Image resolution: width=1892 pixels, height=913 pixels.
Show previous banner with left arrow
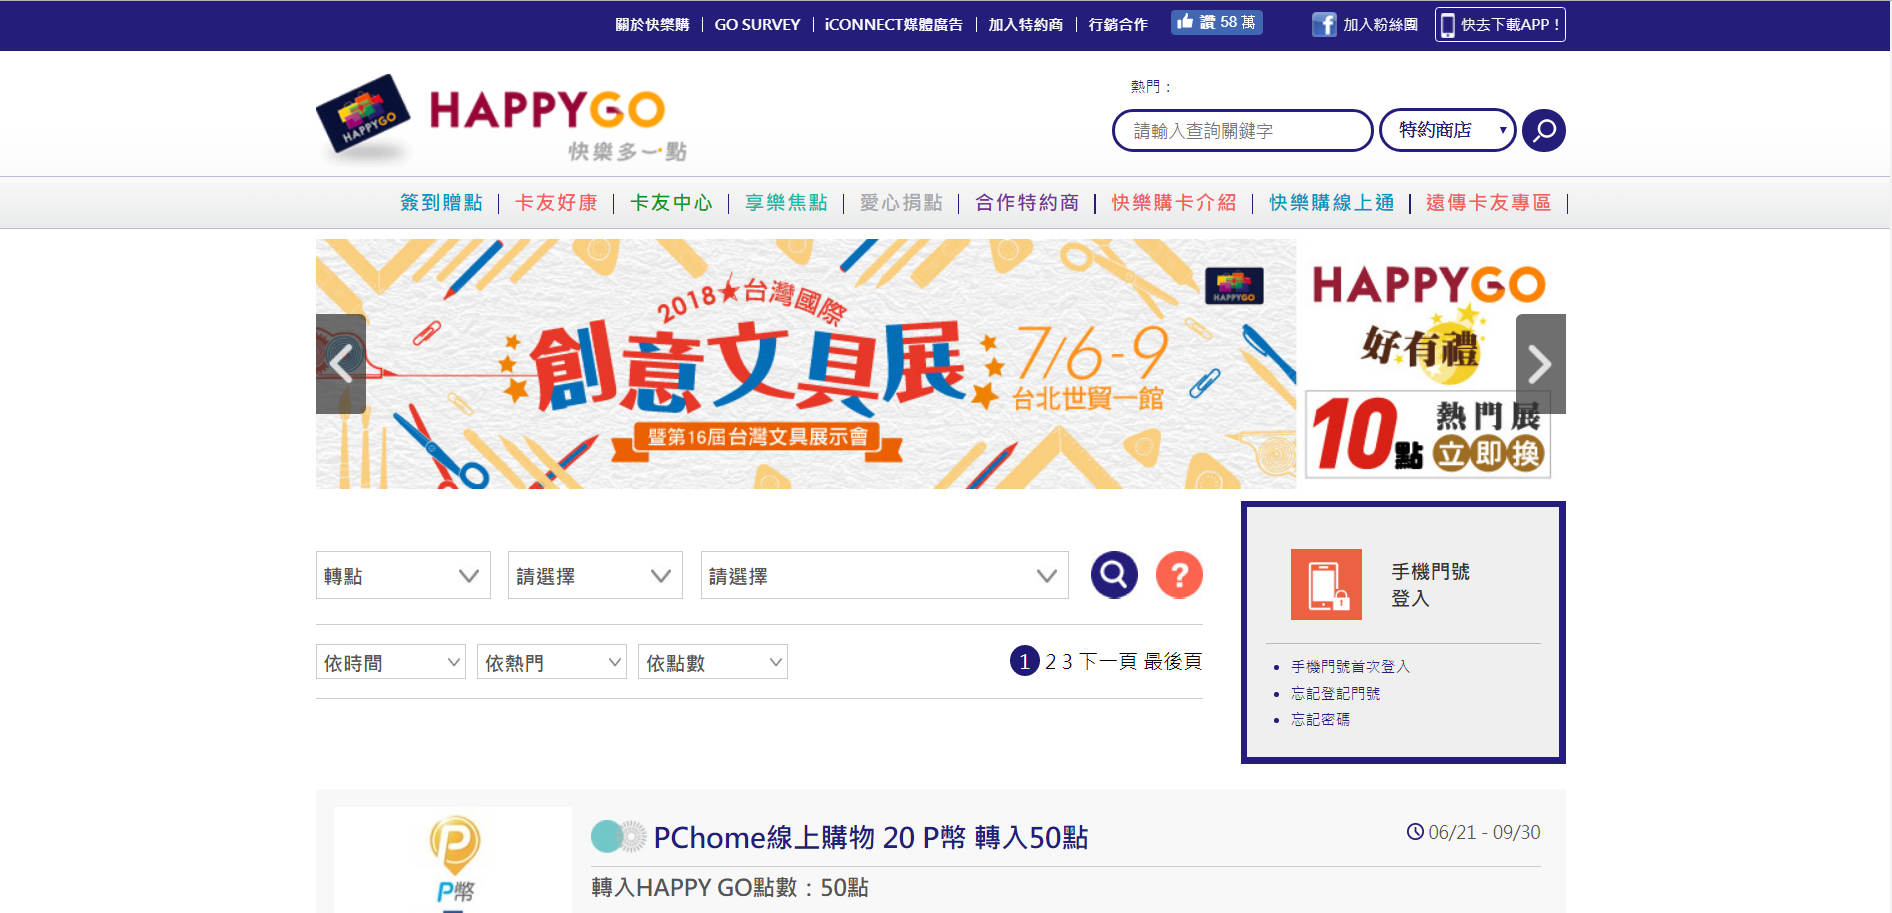[341, 364]
